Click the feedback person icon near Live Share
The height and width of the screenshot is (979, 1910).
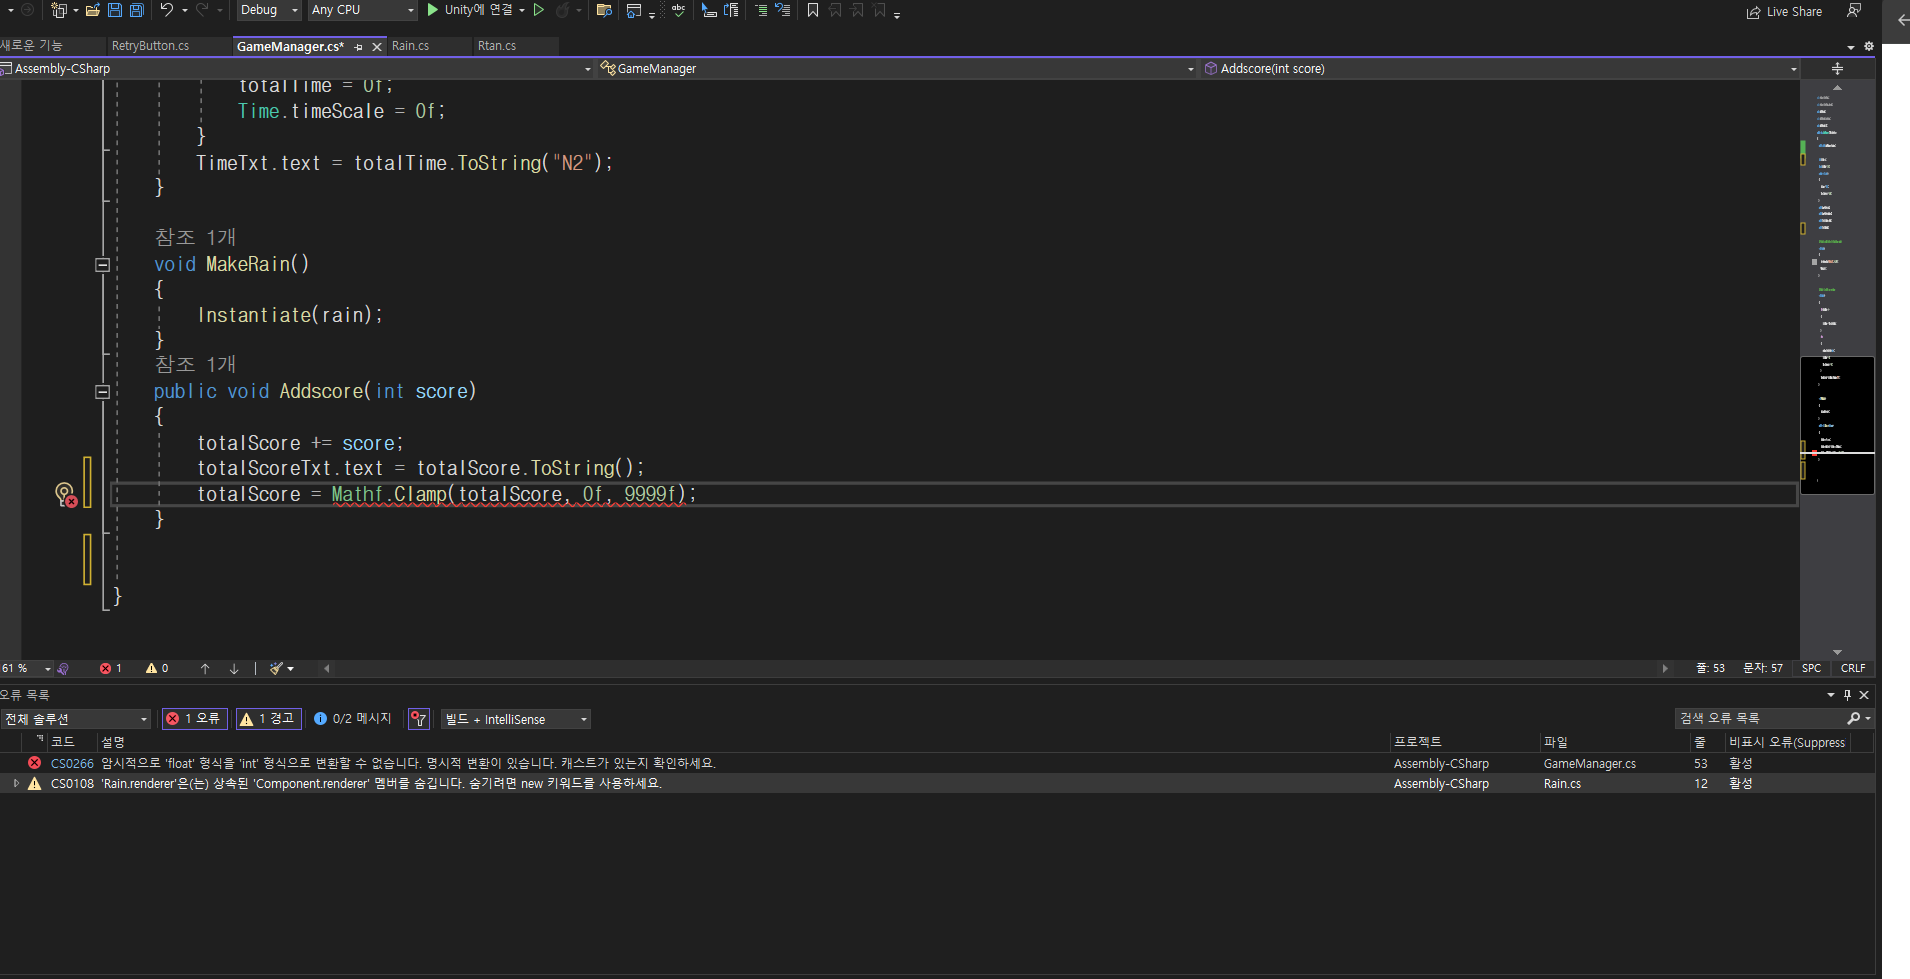(x=1854, y=10)
